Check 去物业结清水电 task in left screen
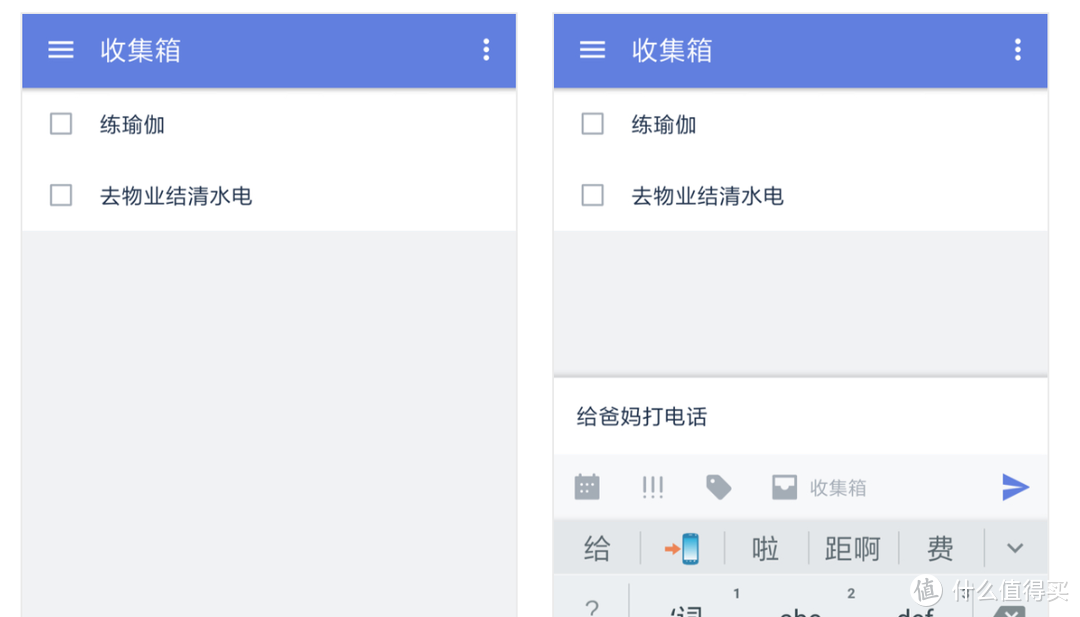The width and height of the screenshot is (1080, 617). (x=61, y=195)
